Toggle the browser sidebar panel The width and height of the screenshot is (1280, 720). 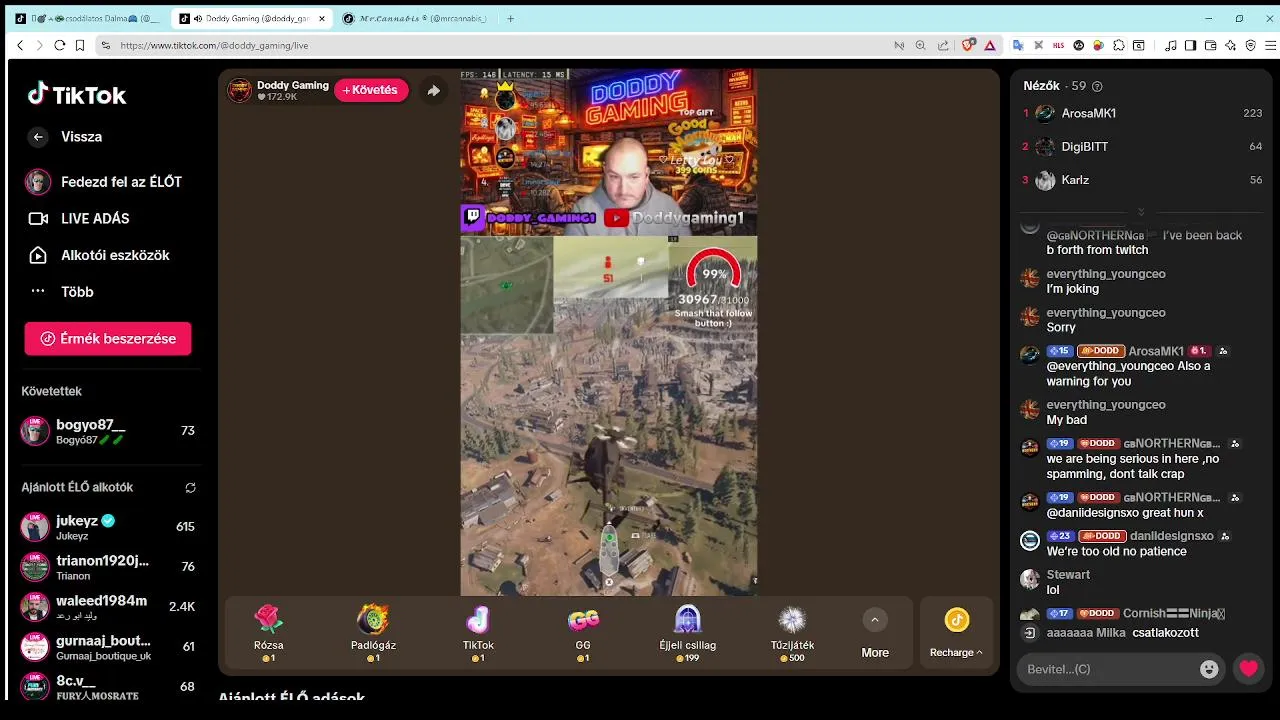coord(1191,45)
